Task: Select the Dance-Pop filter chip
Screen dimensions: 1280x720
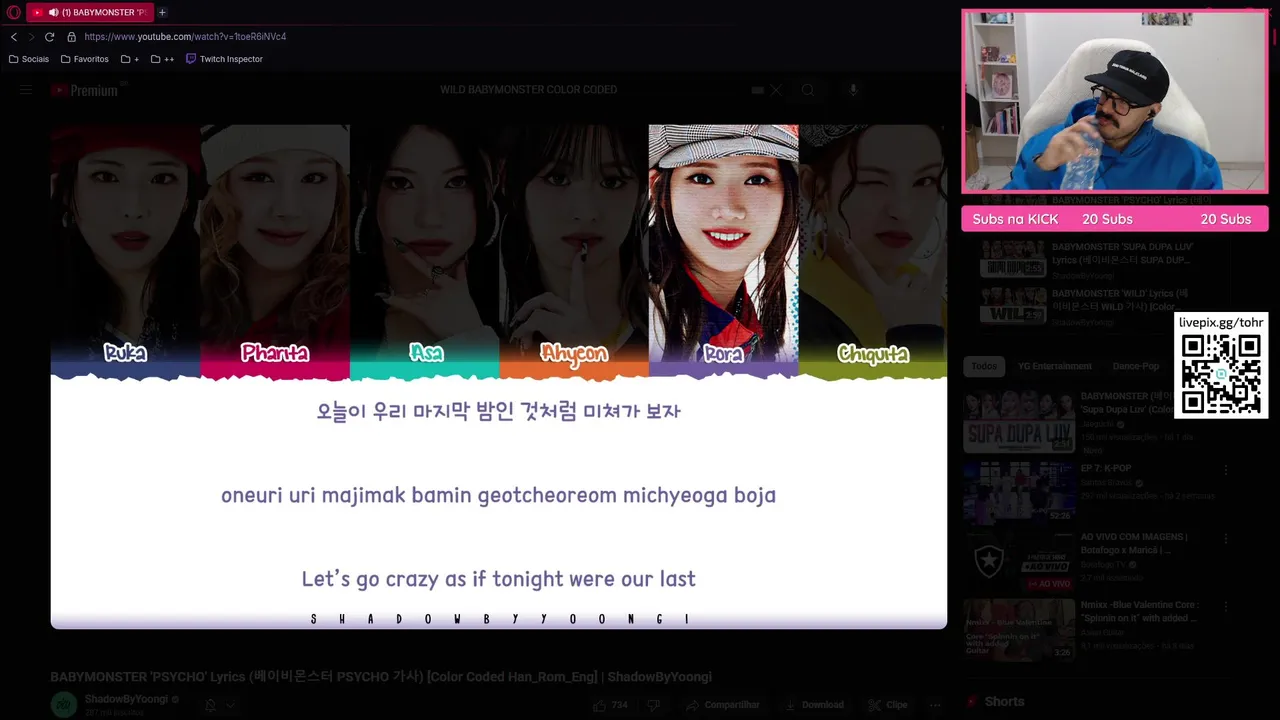Action: [x=1136, y=366]
